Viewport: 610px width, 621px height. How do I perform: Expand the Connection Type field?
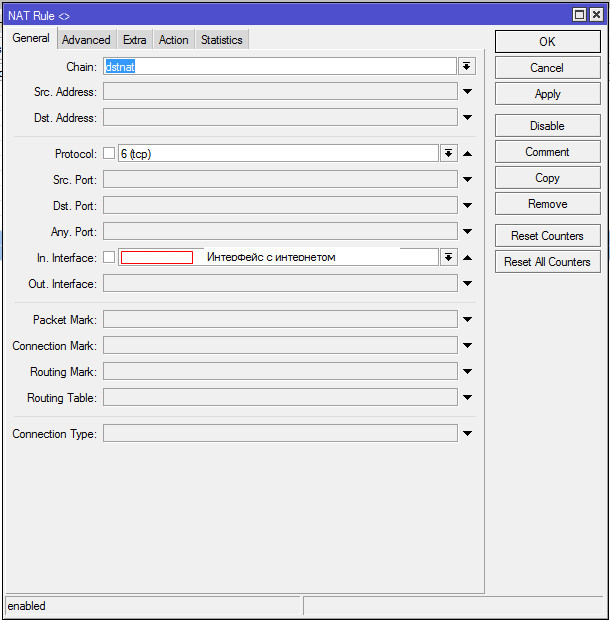(x=467, y=433)
